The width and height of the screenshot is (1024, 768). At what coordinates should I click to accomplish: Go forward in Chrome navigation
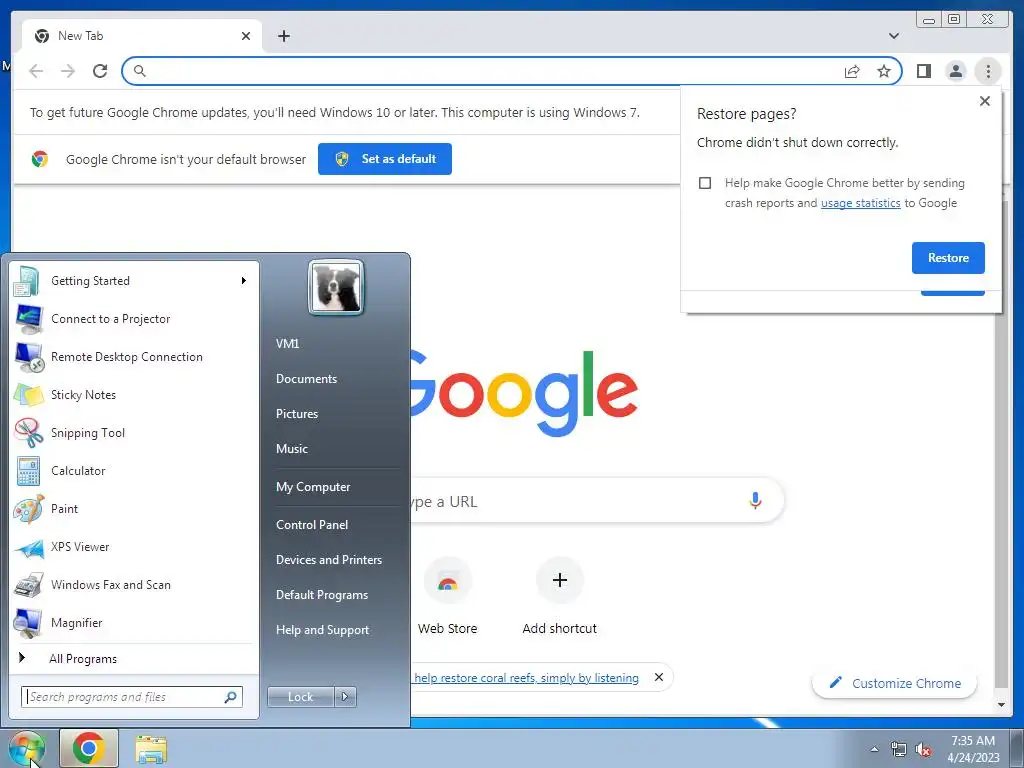(x=68, y=71)
